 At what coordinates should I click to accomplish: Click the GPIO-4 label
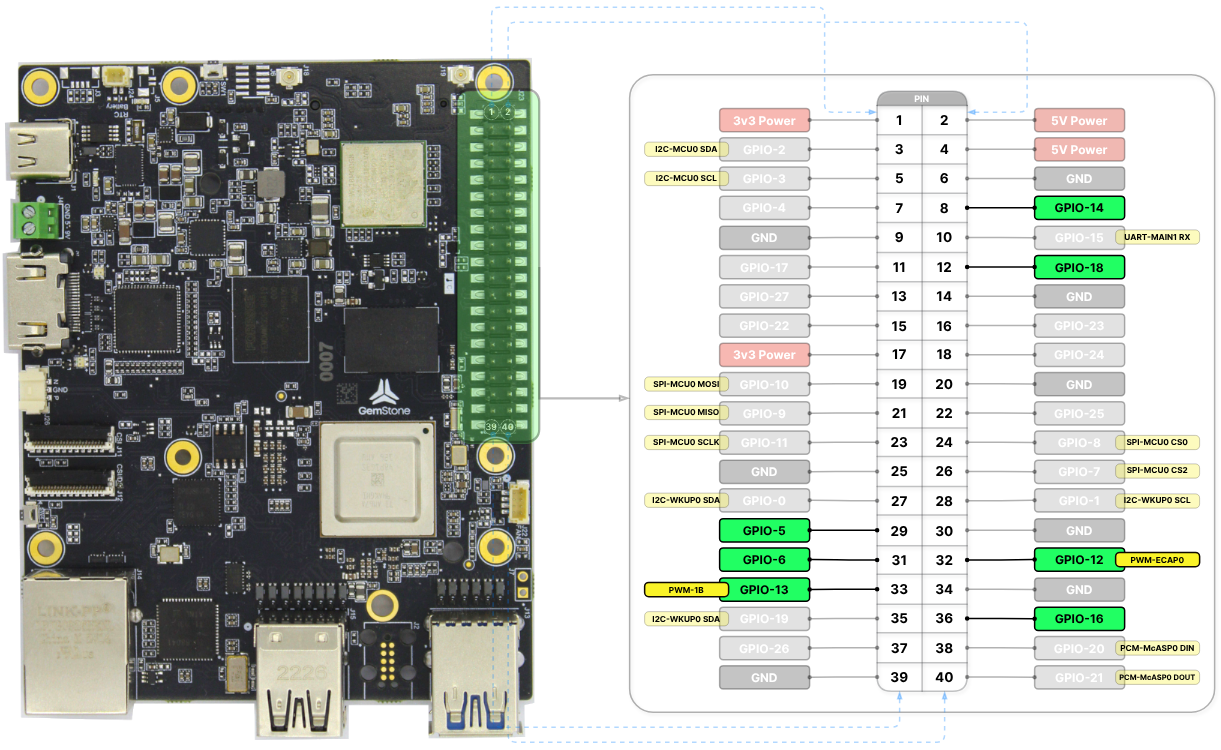point(764,208)
